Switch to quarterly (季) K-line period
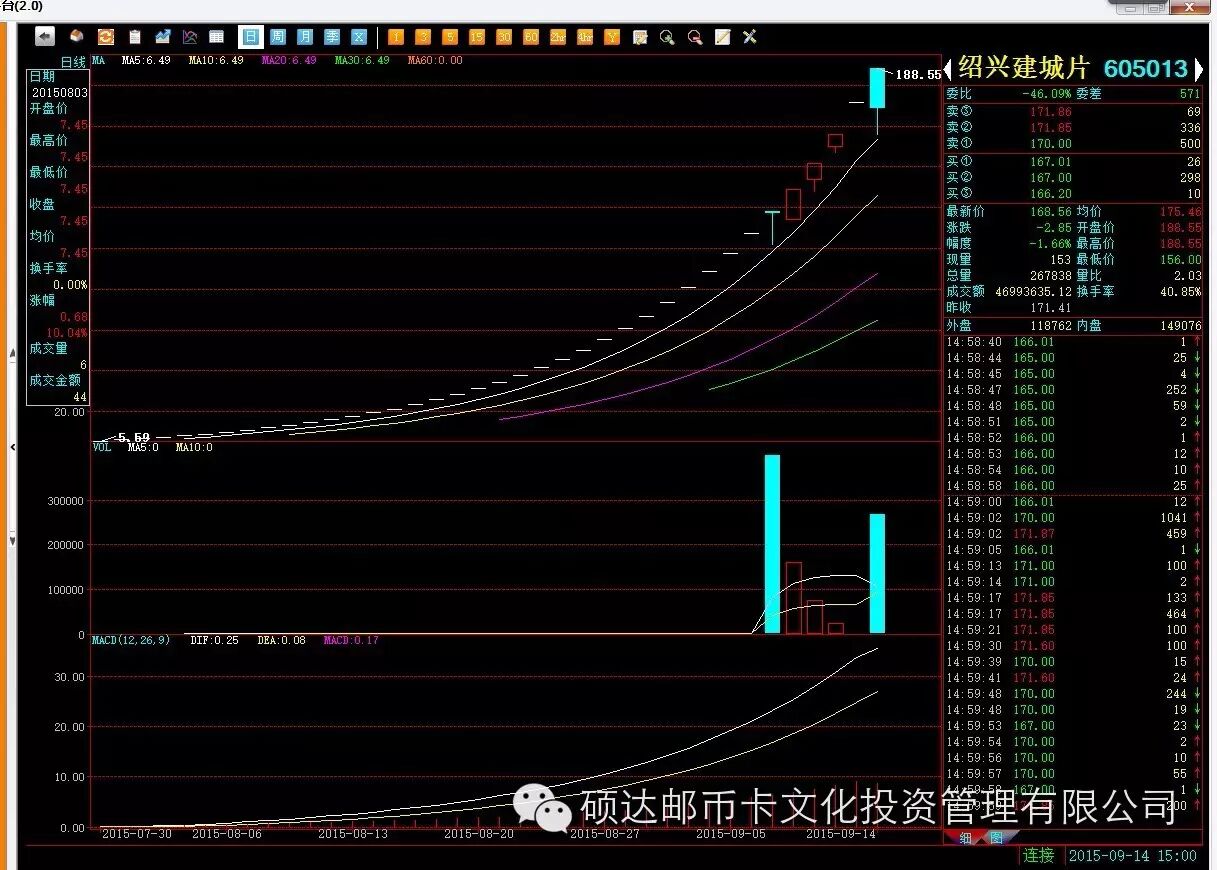The width and height of the screenshot is (1217, 870). point(331,37)
